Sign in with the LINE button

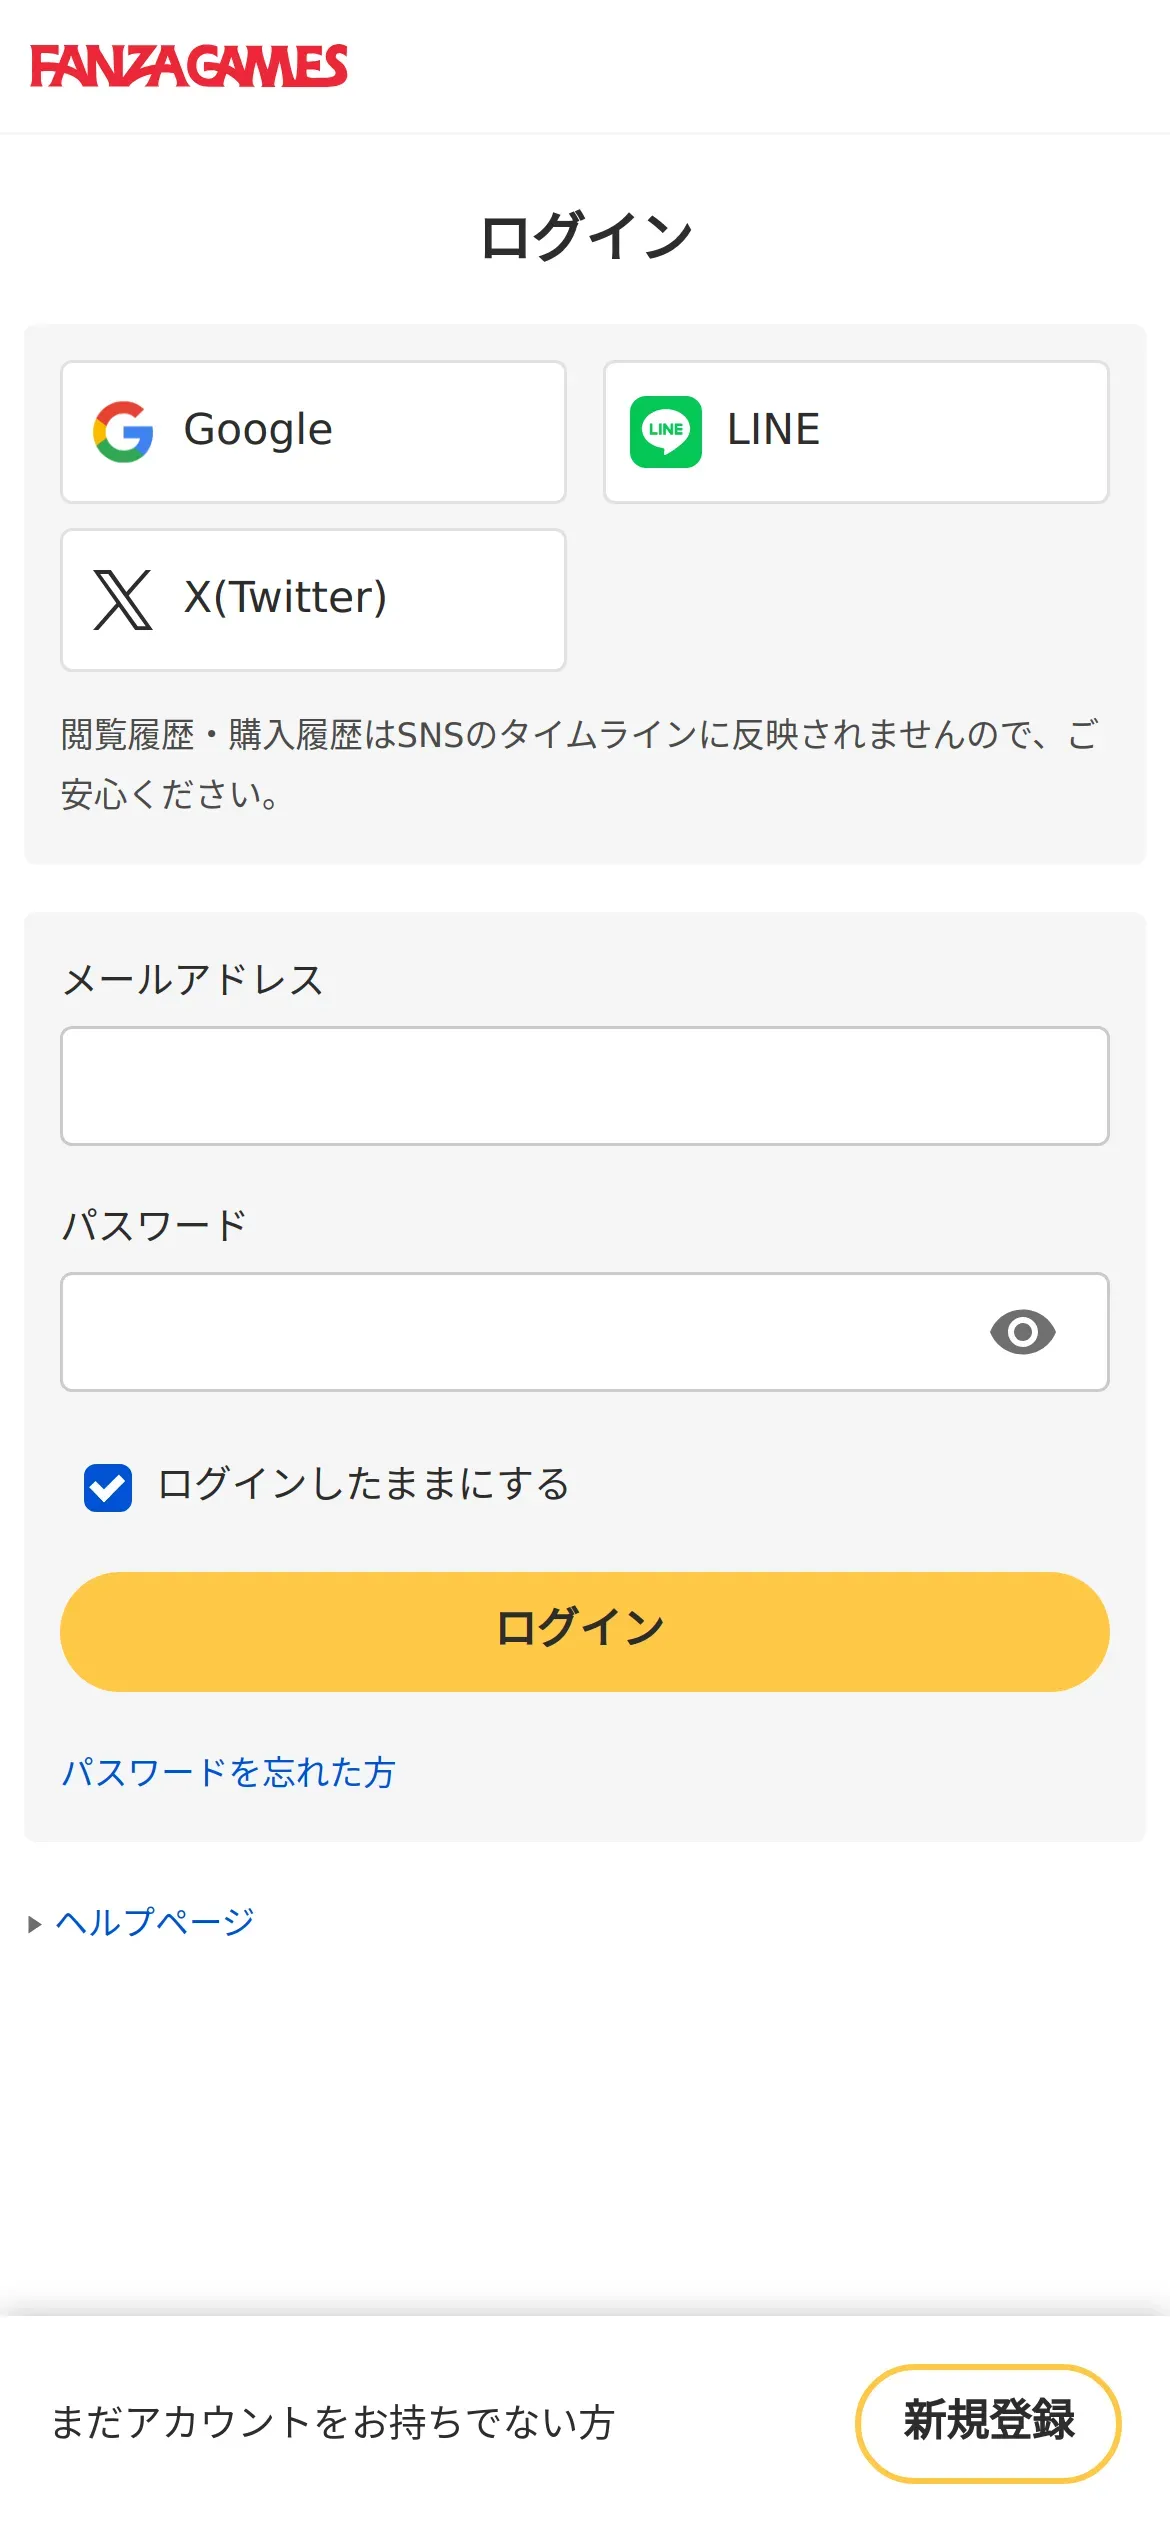pyautogui.click(x=856, y=432)
